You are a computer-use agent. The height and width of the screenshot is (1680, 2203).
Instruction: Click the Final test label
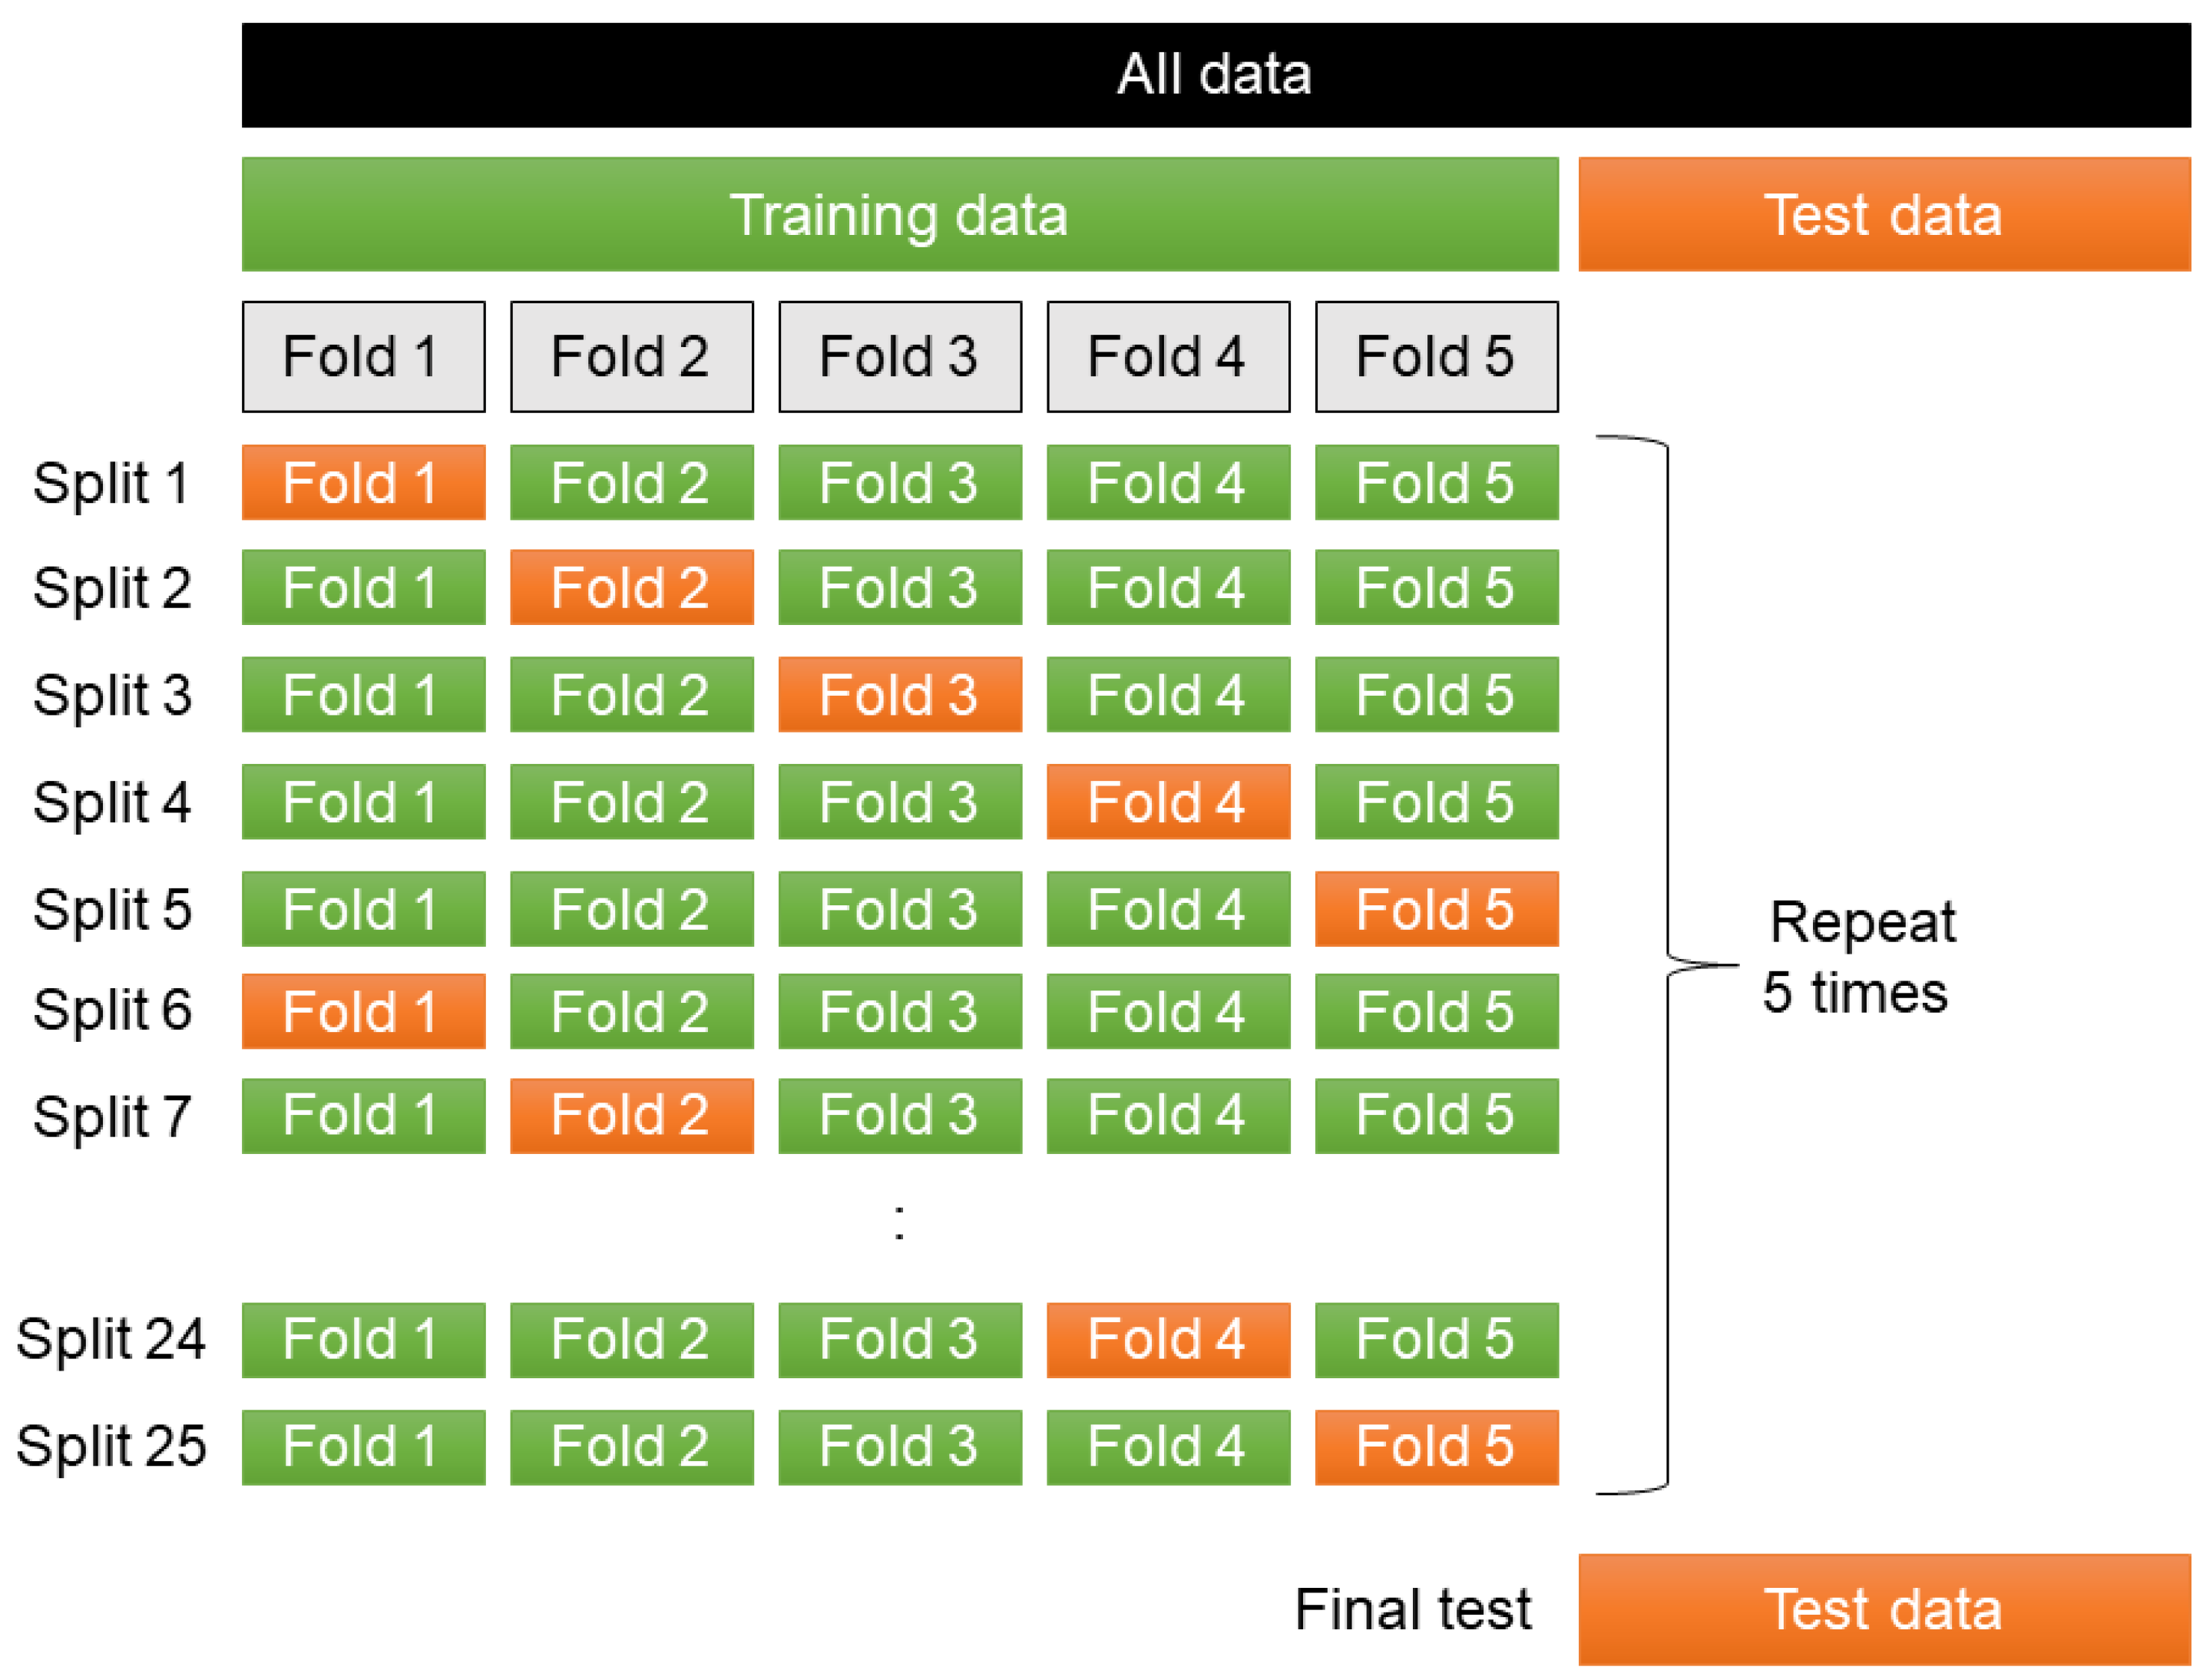tap(1412, 1609)
